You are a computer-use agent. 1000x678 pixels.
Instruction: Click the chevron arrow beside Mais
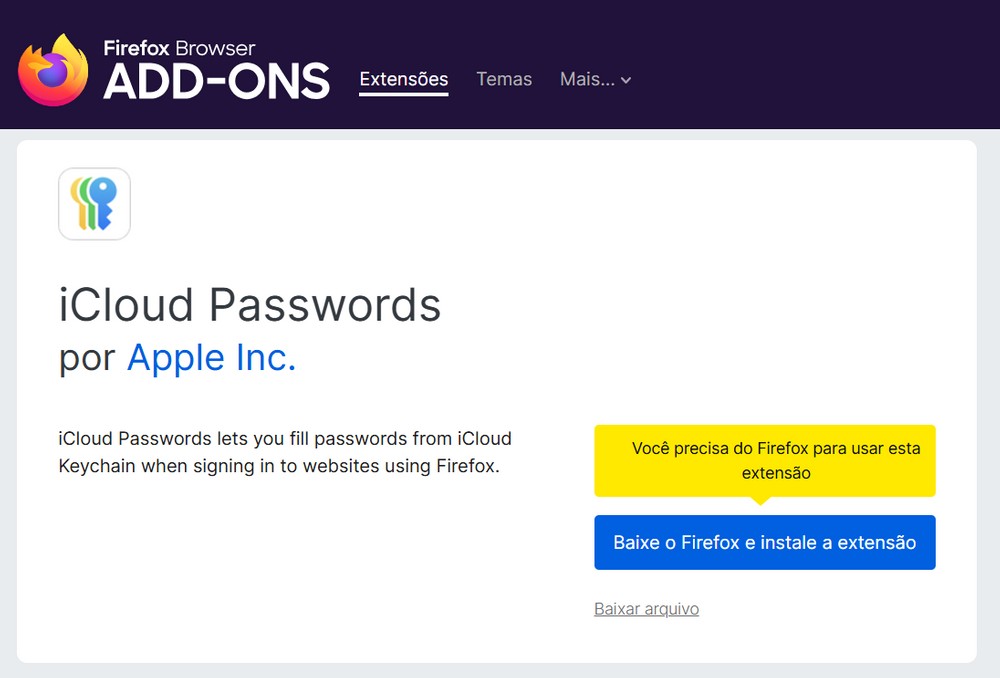pyautogui.click(x=626, y=81)
